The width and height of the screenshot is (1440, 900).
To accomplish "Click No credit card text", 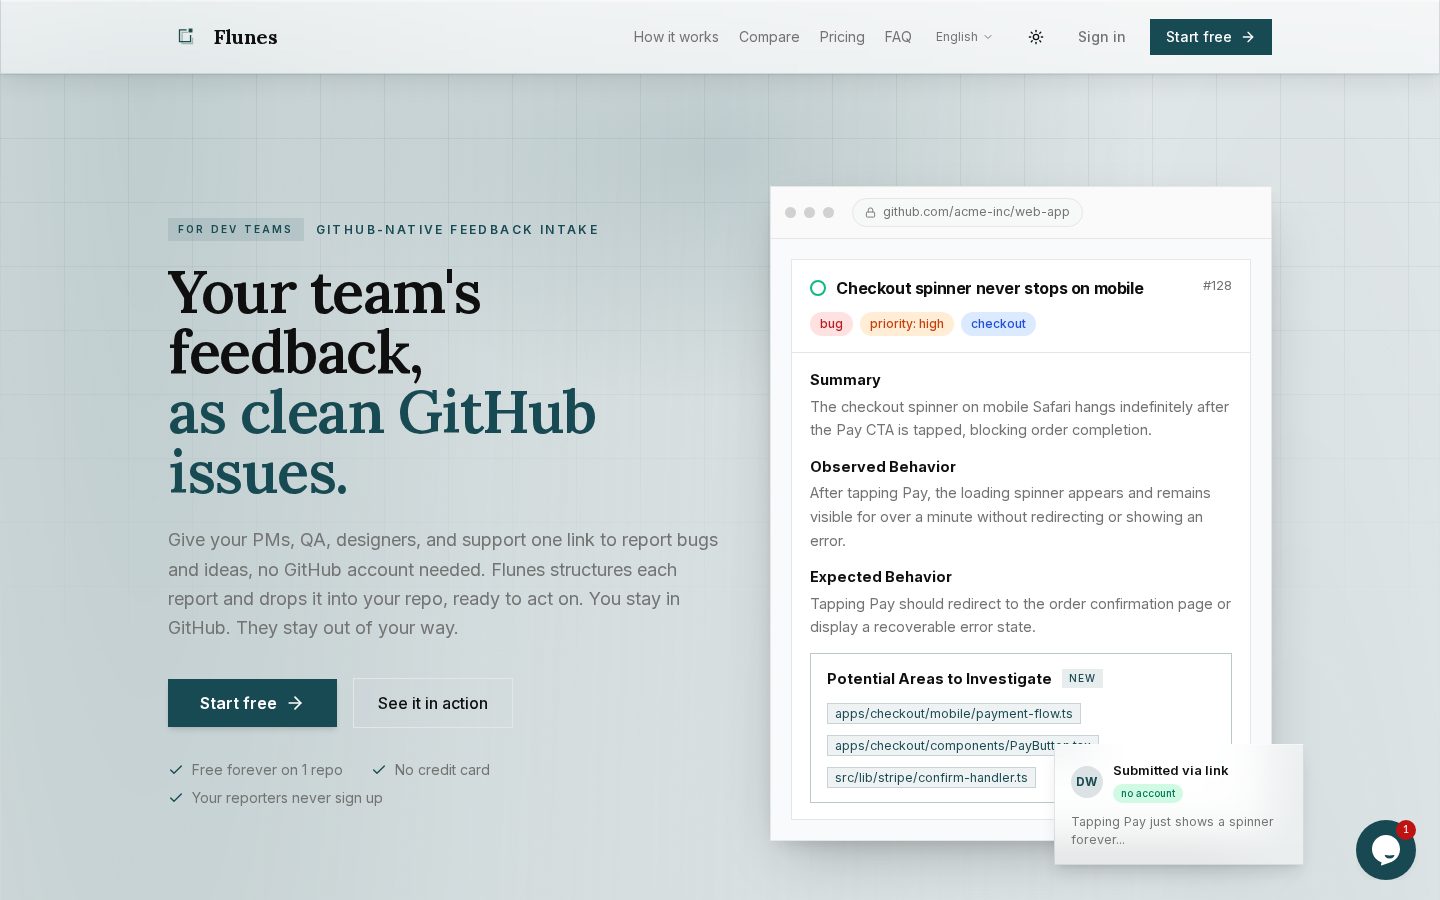I will click(442, 770).
